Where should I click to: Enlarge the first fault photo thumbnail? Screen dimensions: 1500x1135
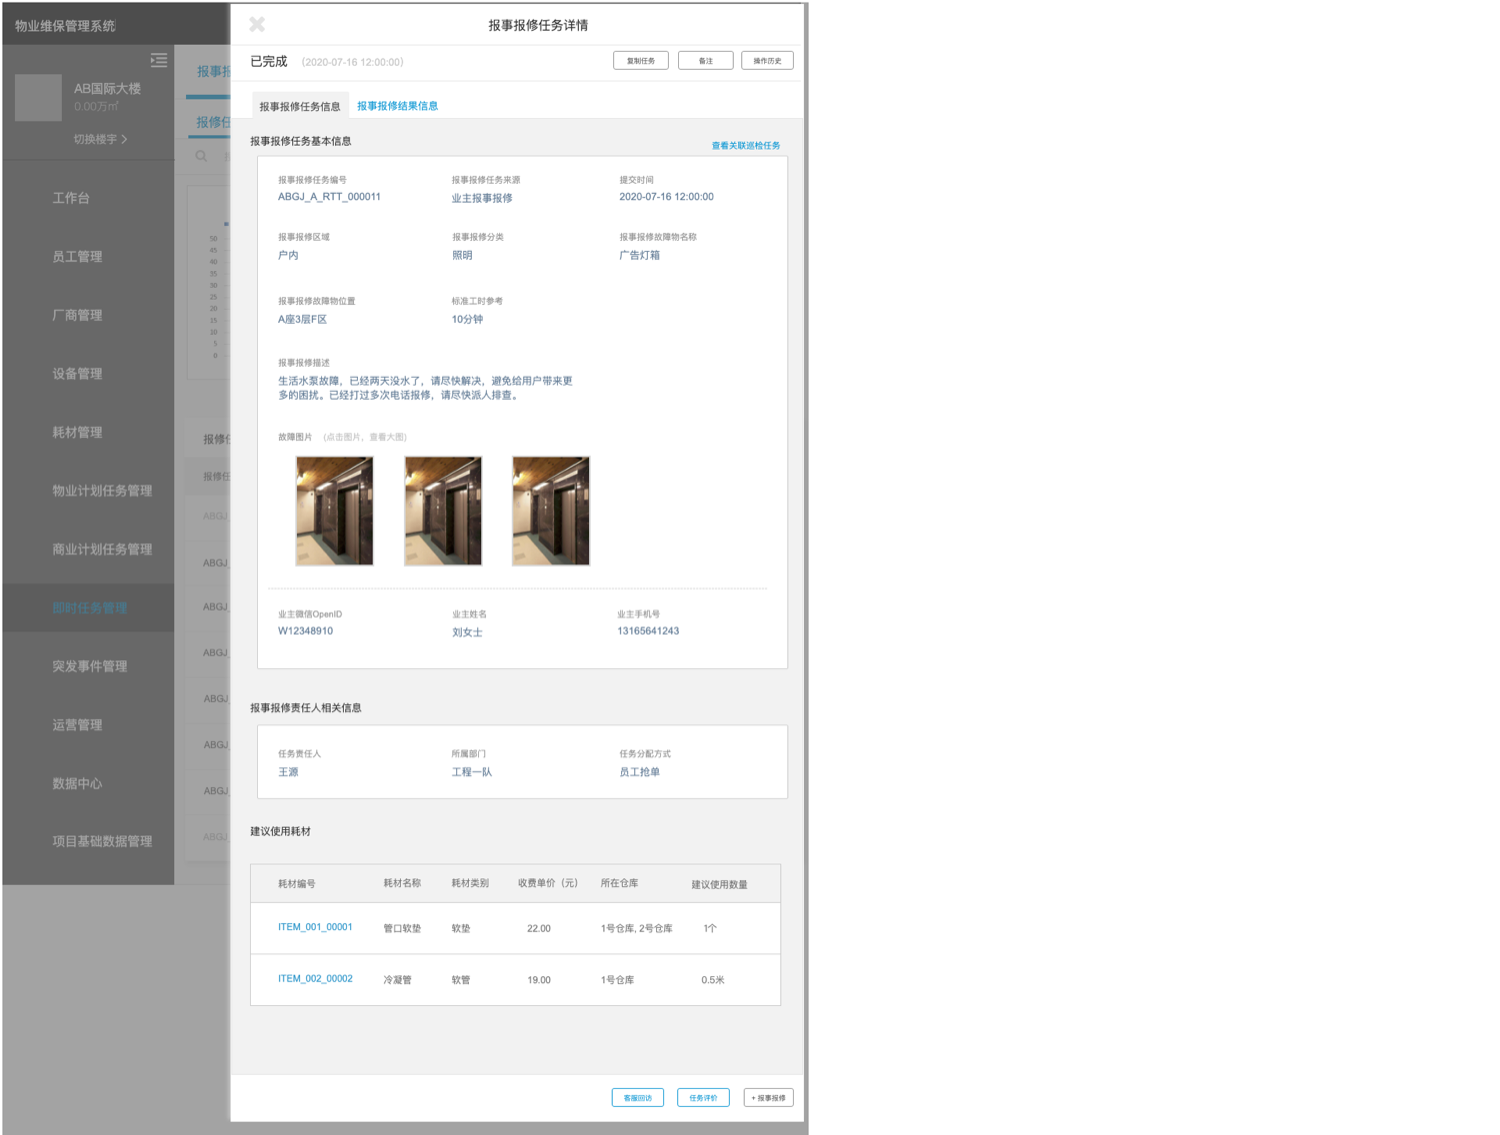(x=334, y=511)
